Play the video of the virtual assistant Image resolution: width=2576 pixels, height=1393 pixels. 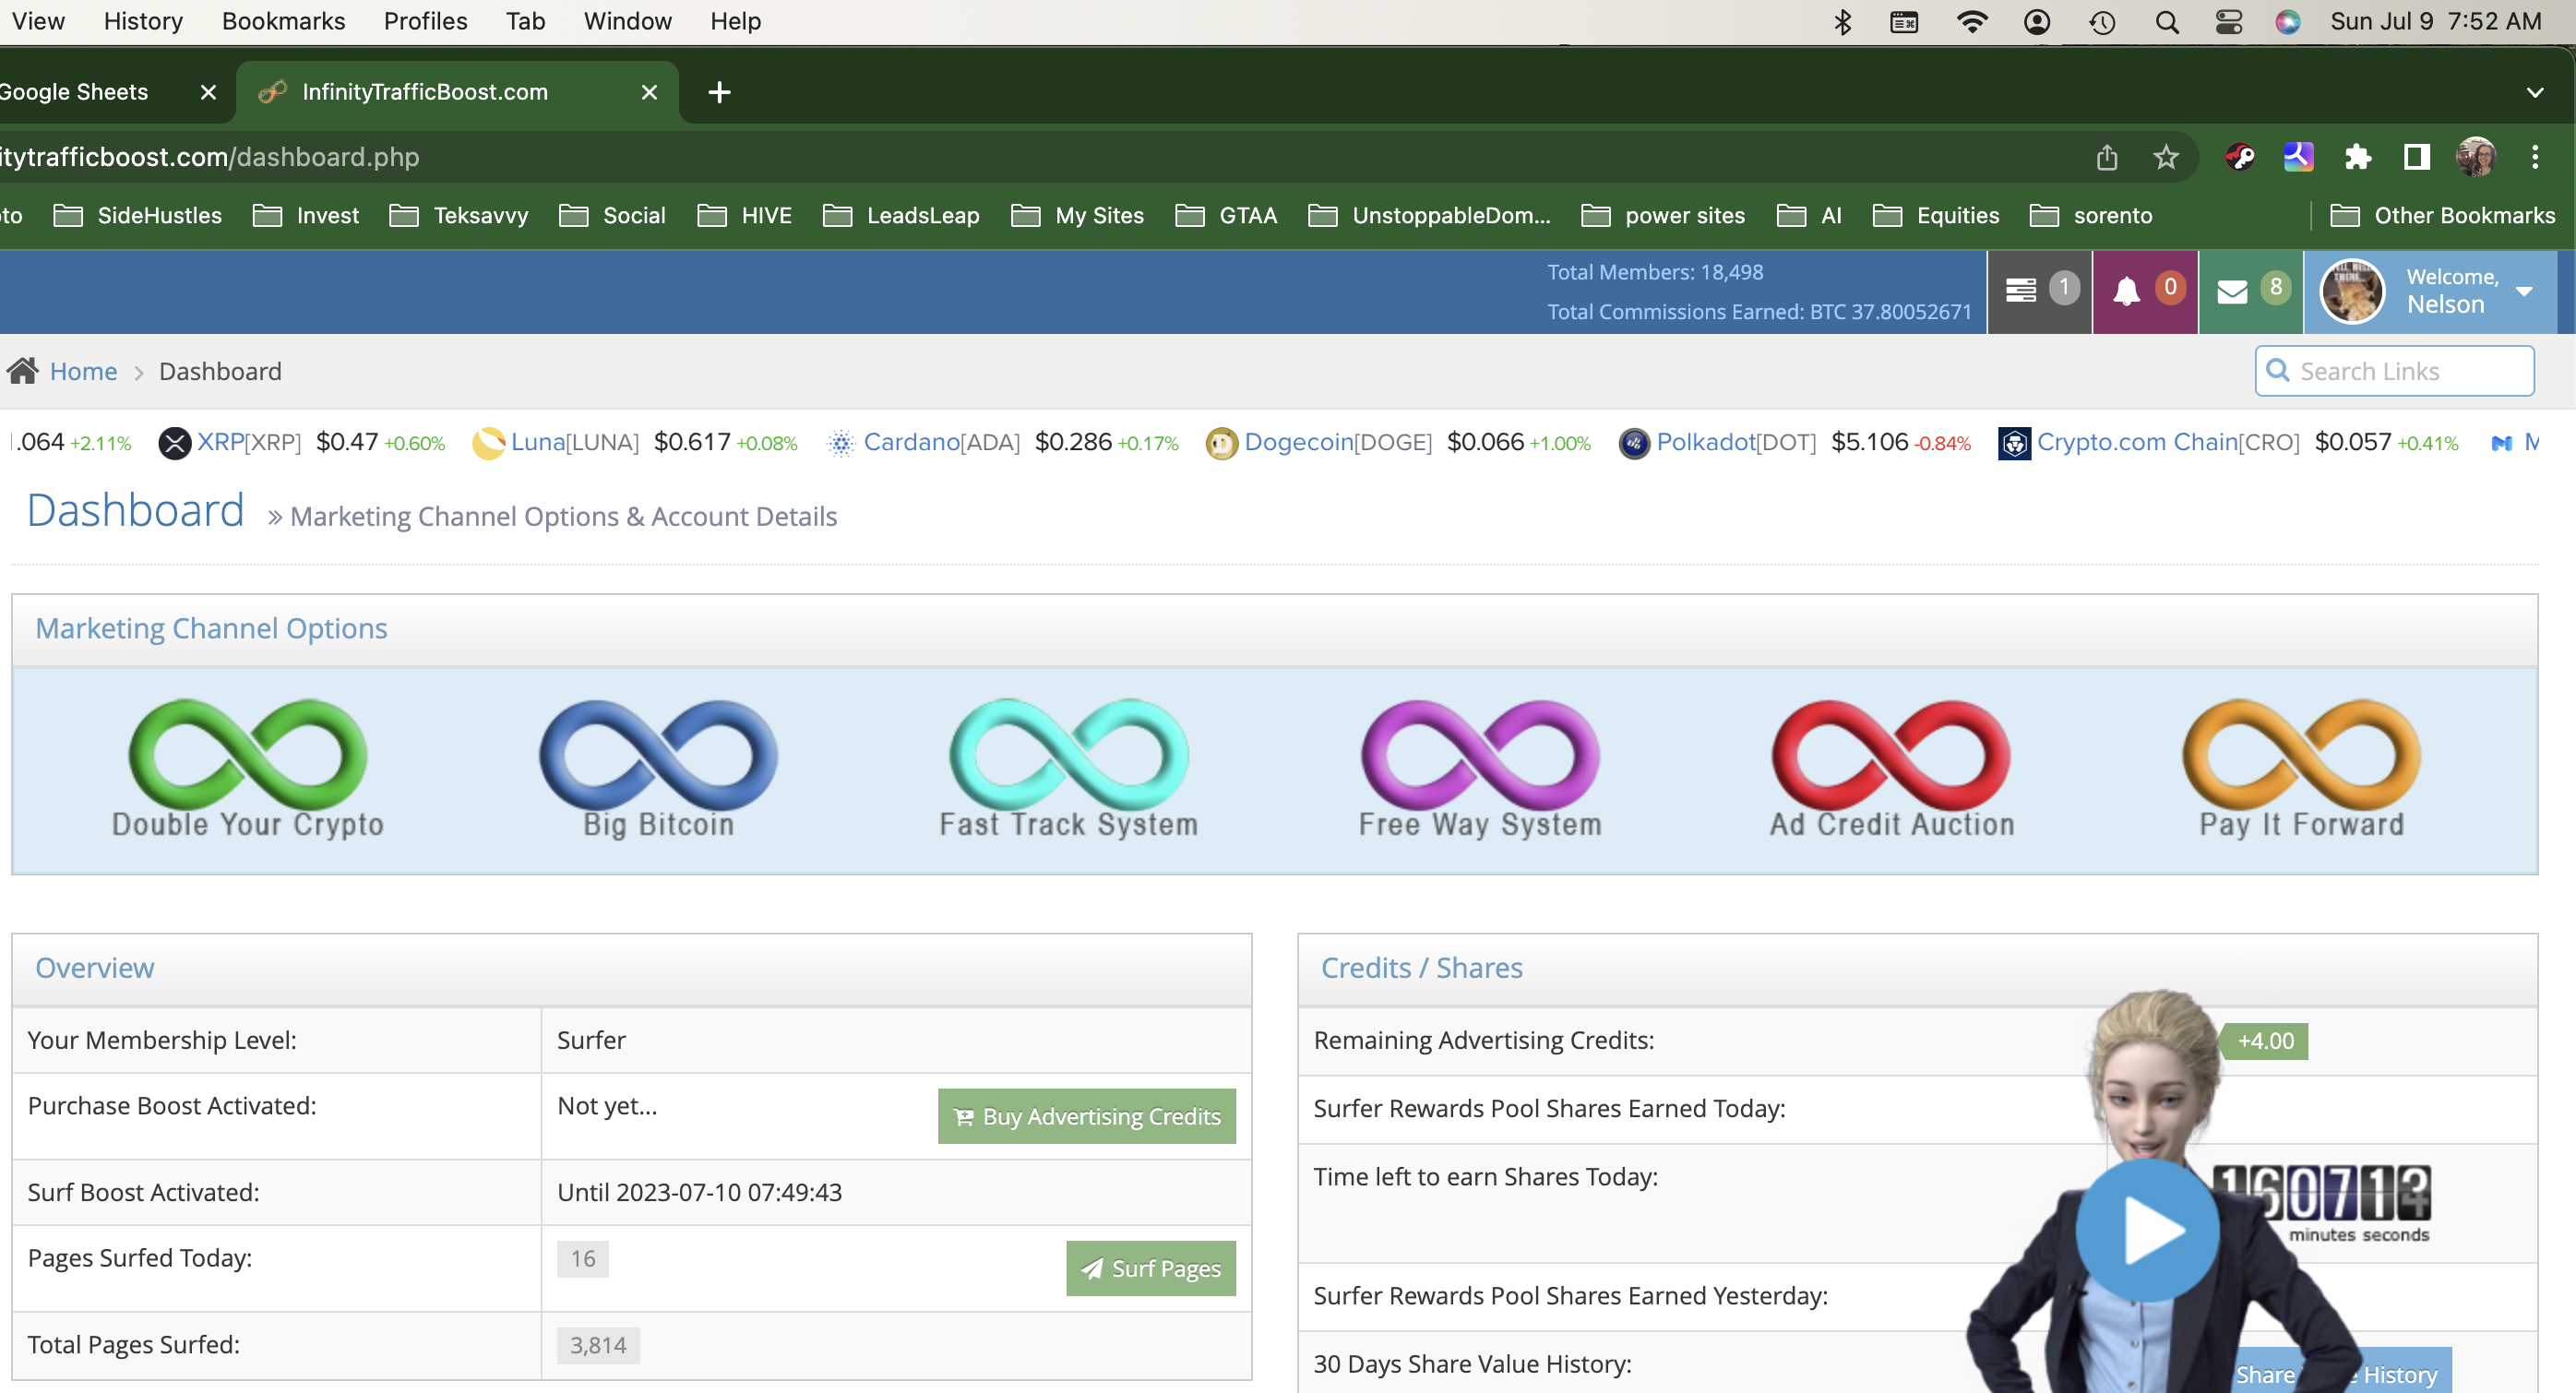point(2147,1230)
